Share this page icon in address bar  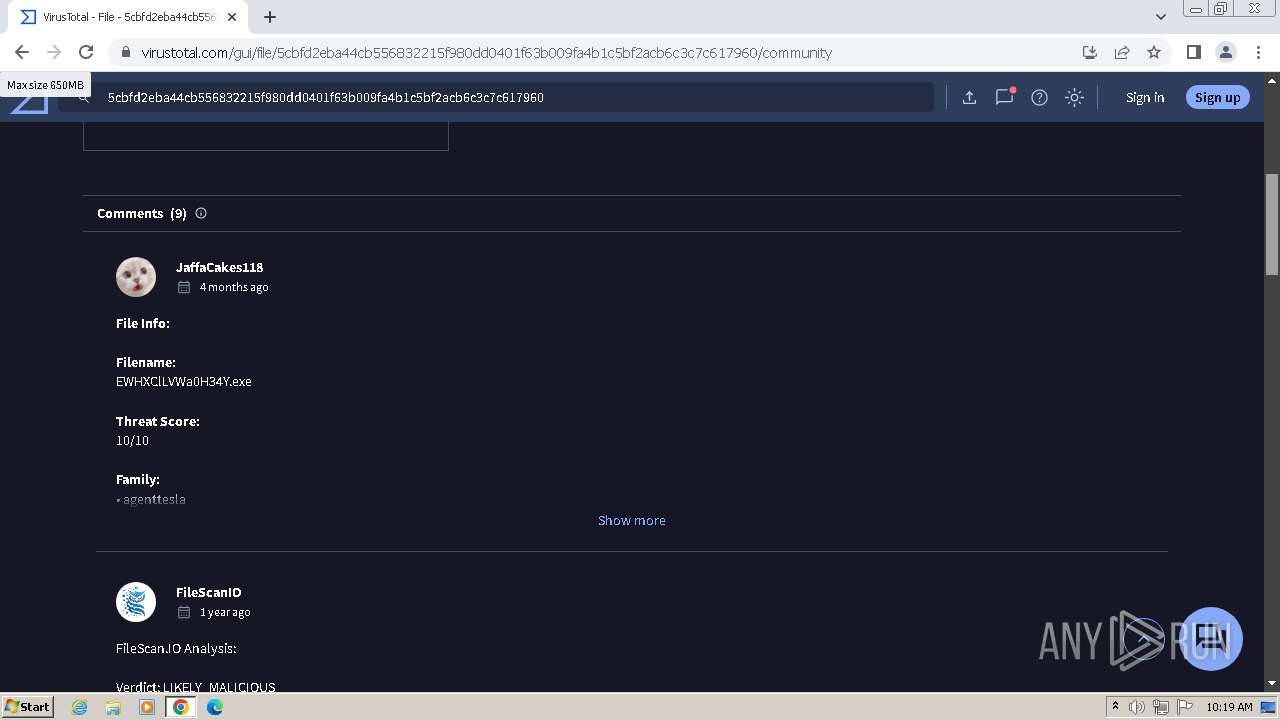pos(1122,52)
